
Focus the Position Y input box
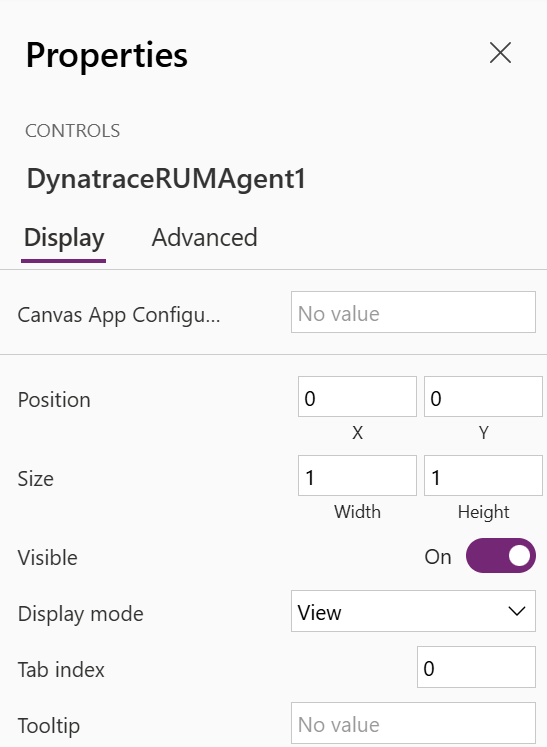[x=483, y=397]
